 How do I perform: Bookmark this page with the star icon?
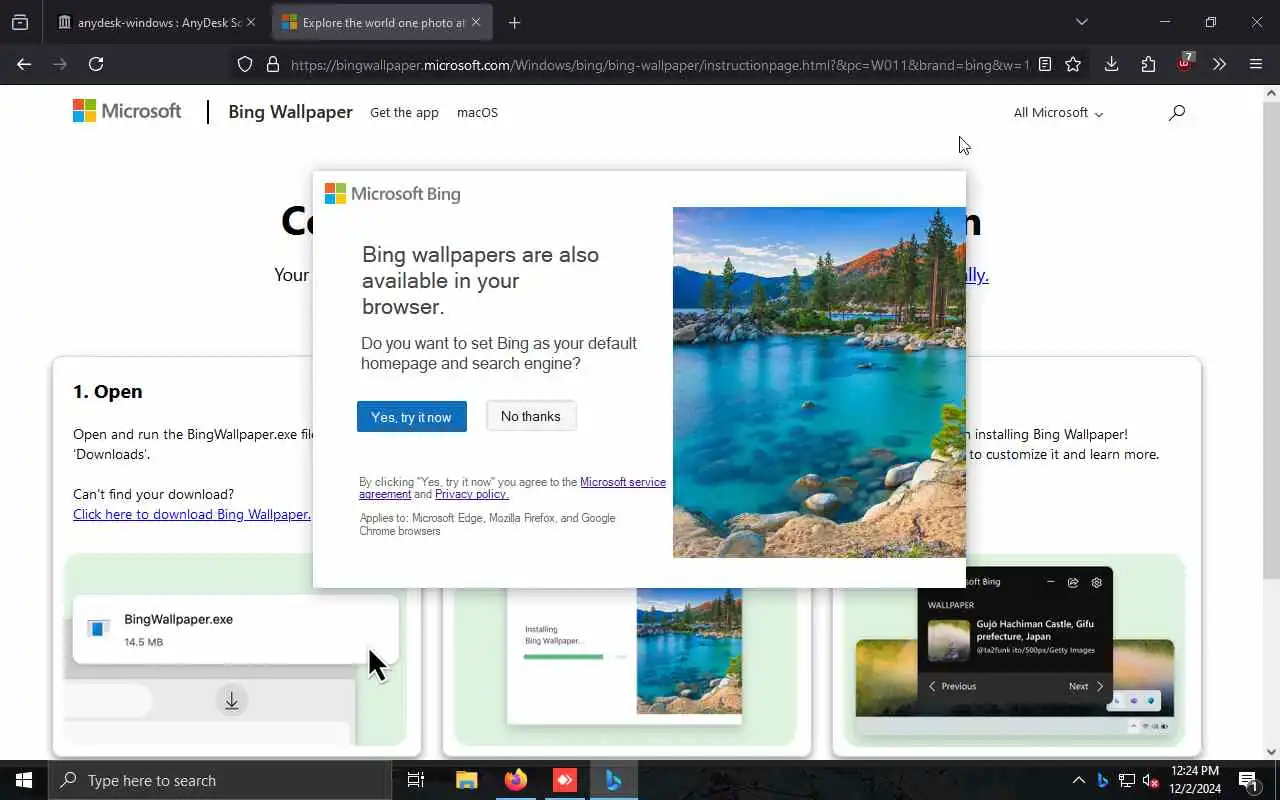[1073, 64]
